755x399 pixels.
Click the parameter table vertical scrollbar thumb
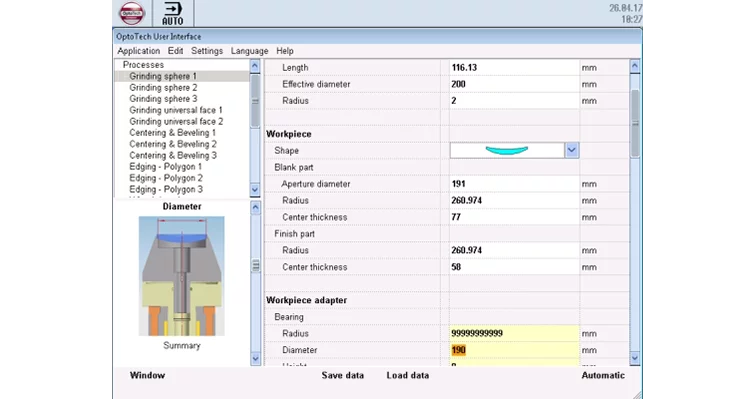click(x=635, y=123)
